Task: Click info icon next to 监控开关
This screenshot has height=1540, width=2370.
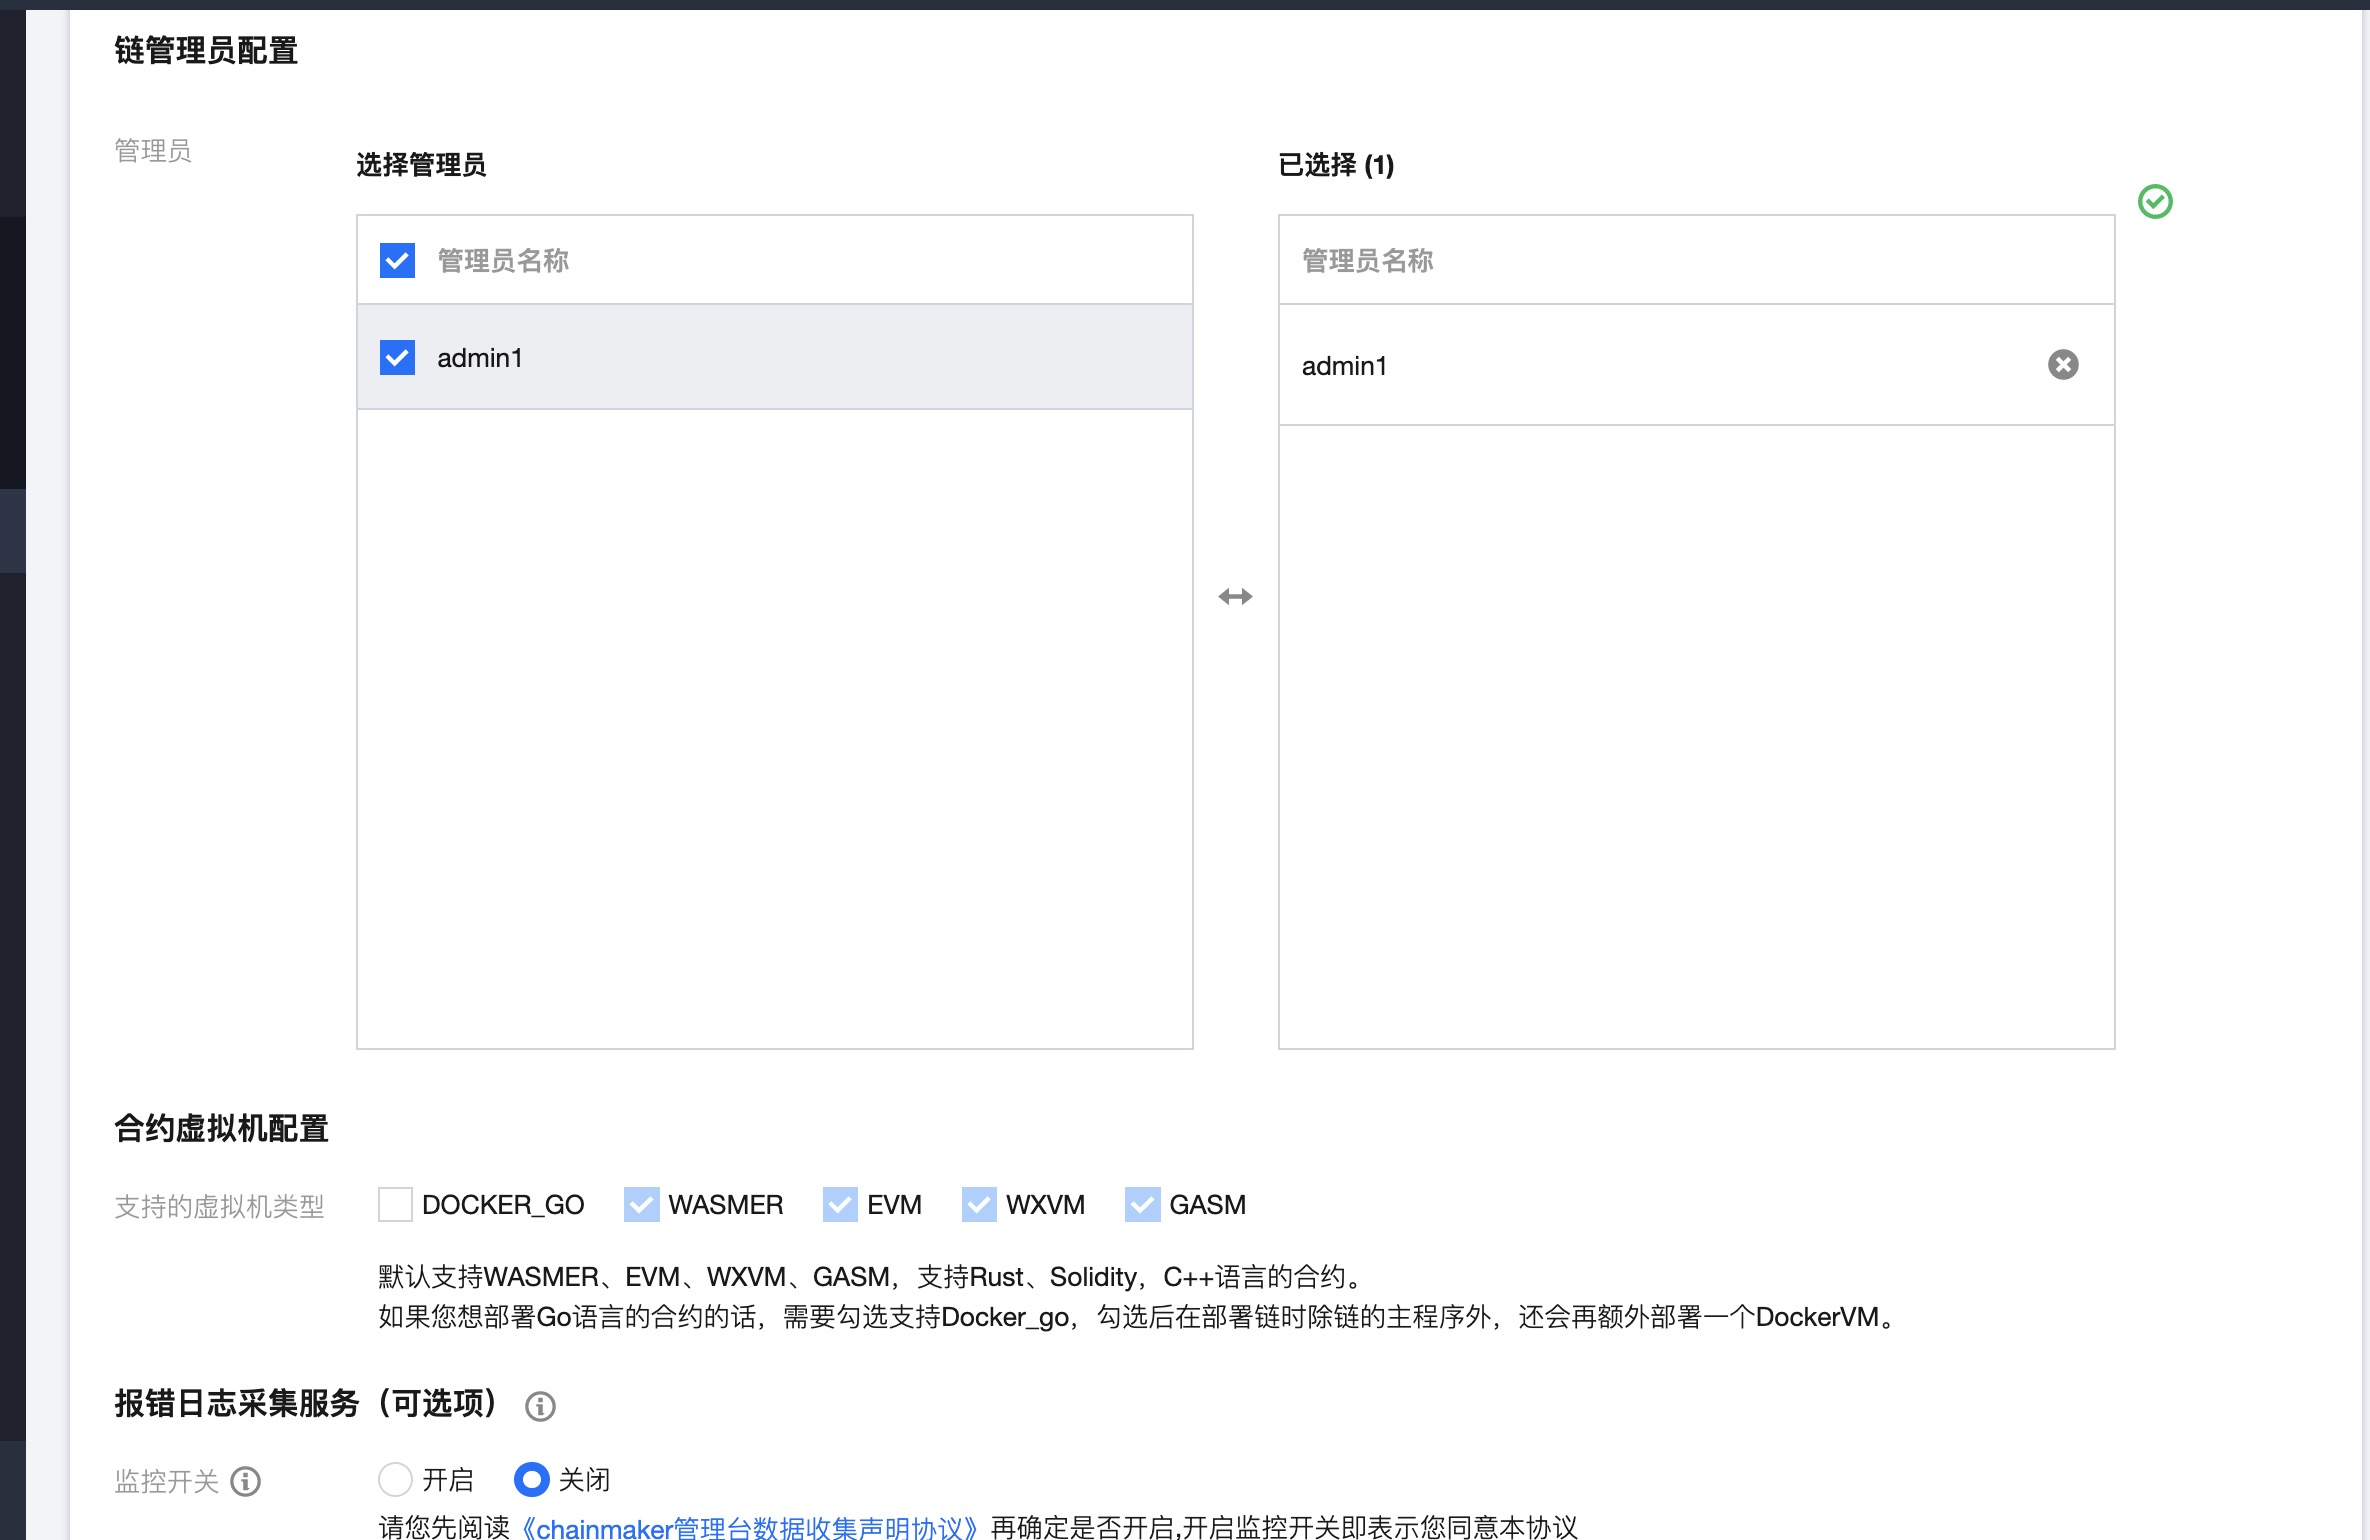Action: pyautogui.click(x=246, y=1481)
